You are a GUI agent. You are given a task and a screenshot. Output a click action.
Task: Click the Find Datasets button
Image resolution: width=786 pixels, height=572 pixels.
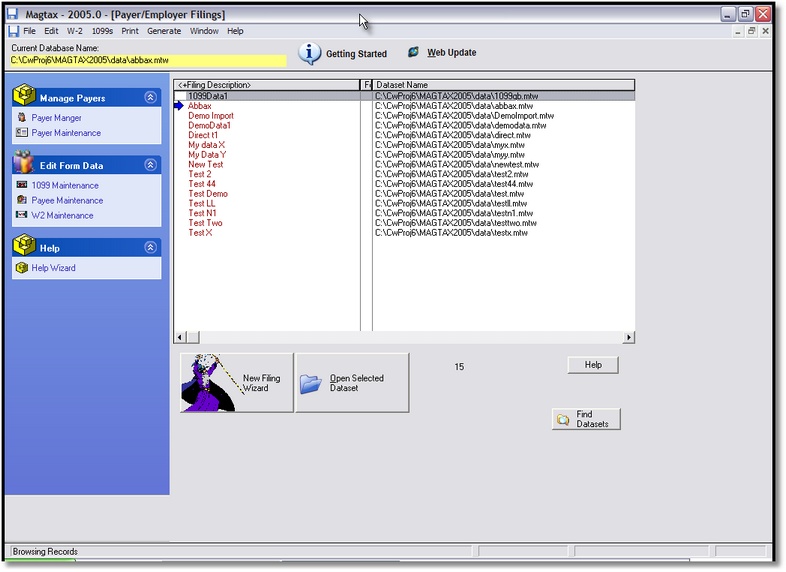pos(586,419)
